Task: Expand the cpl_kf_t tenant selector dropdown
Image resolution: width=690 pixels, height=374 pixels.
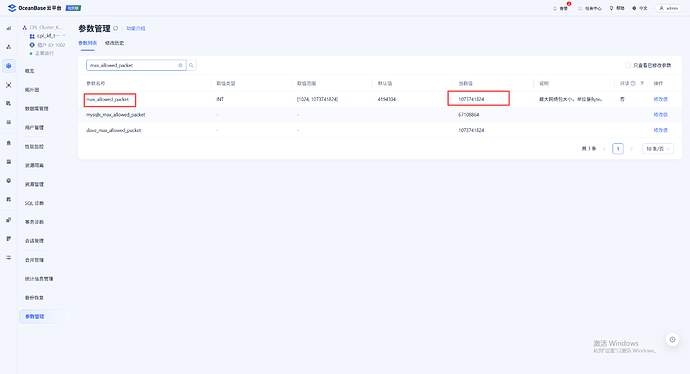Action: (x=48, y=36)
